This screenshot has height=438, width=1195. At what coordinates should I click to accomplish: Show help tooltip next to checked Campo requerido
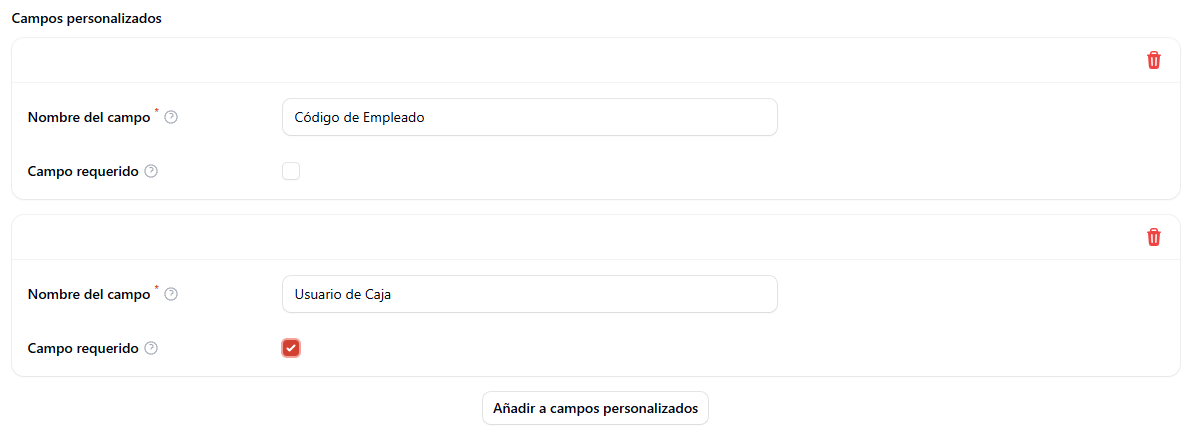click(151, 348)
